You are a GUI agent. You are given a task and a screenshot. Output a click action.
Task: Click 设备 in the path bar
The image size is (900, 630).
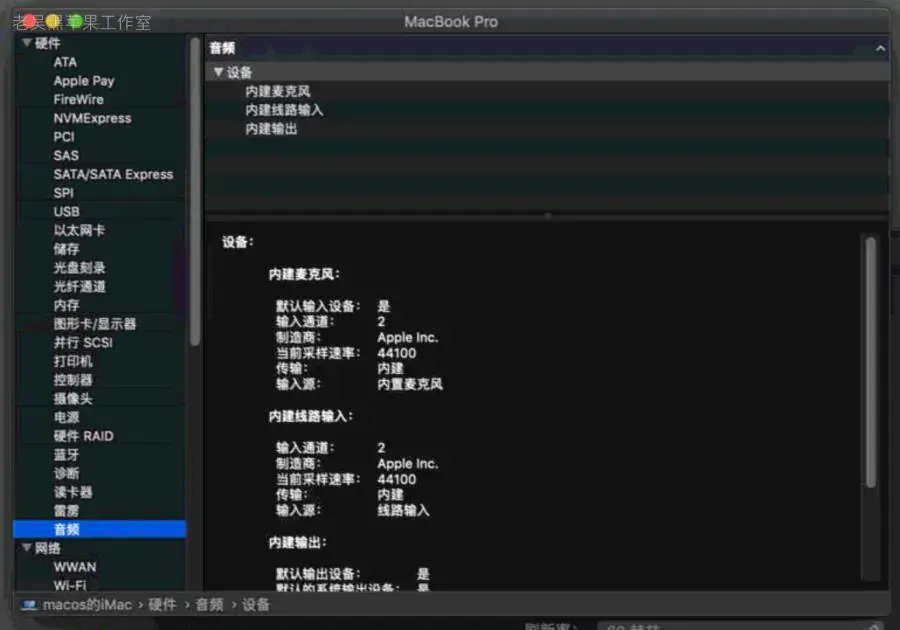255,605
